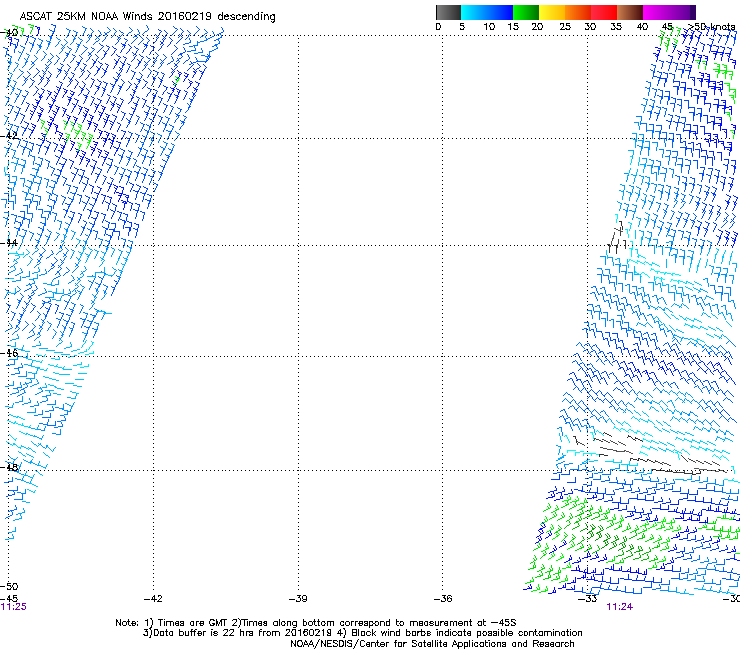Click the '40' label under the color bar
The image size is (740, 650).
[642, 27]
